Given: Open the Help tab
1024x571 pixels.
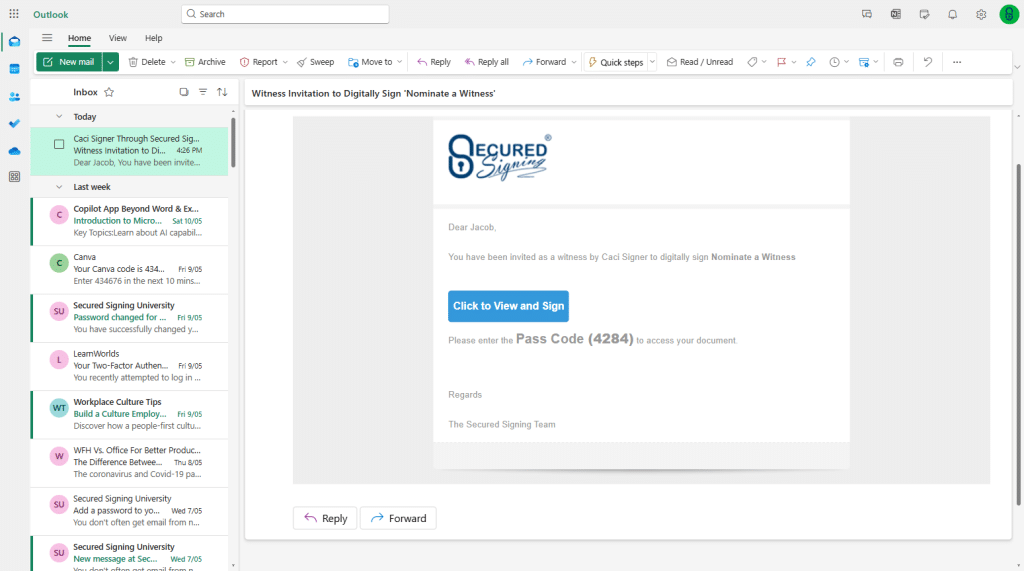Looking at the screenshot, I should 153,38.
